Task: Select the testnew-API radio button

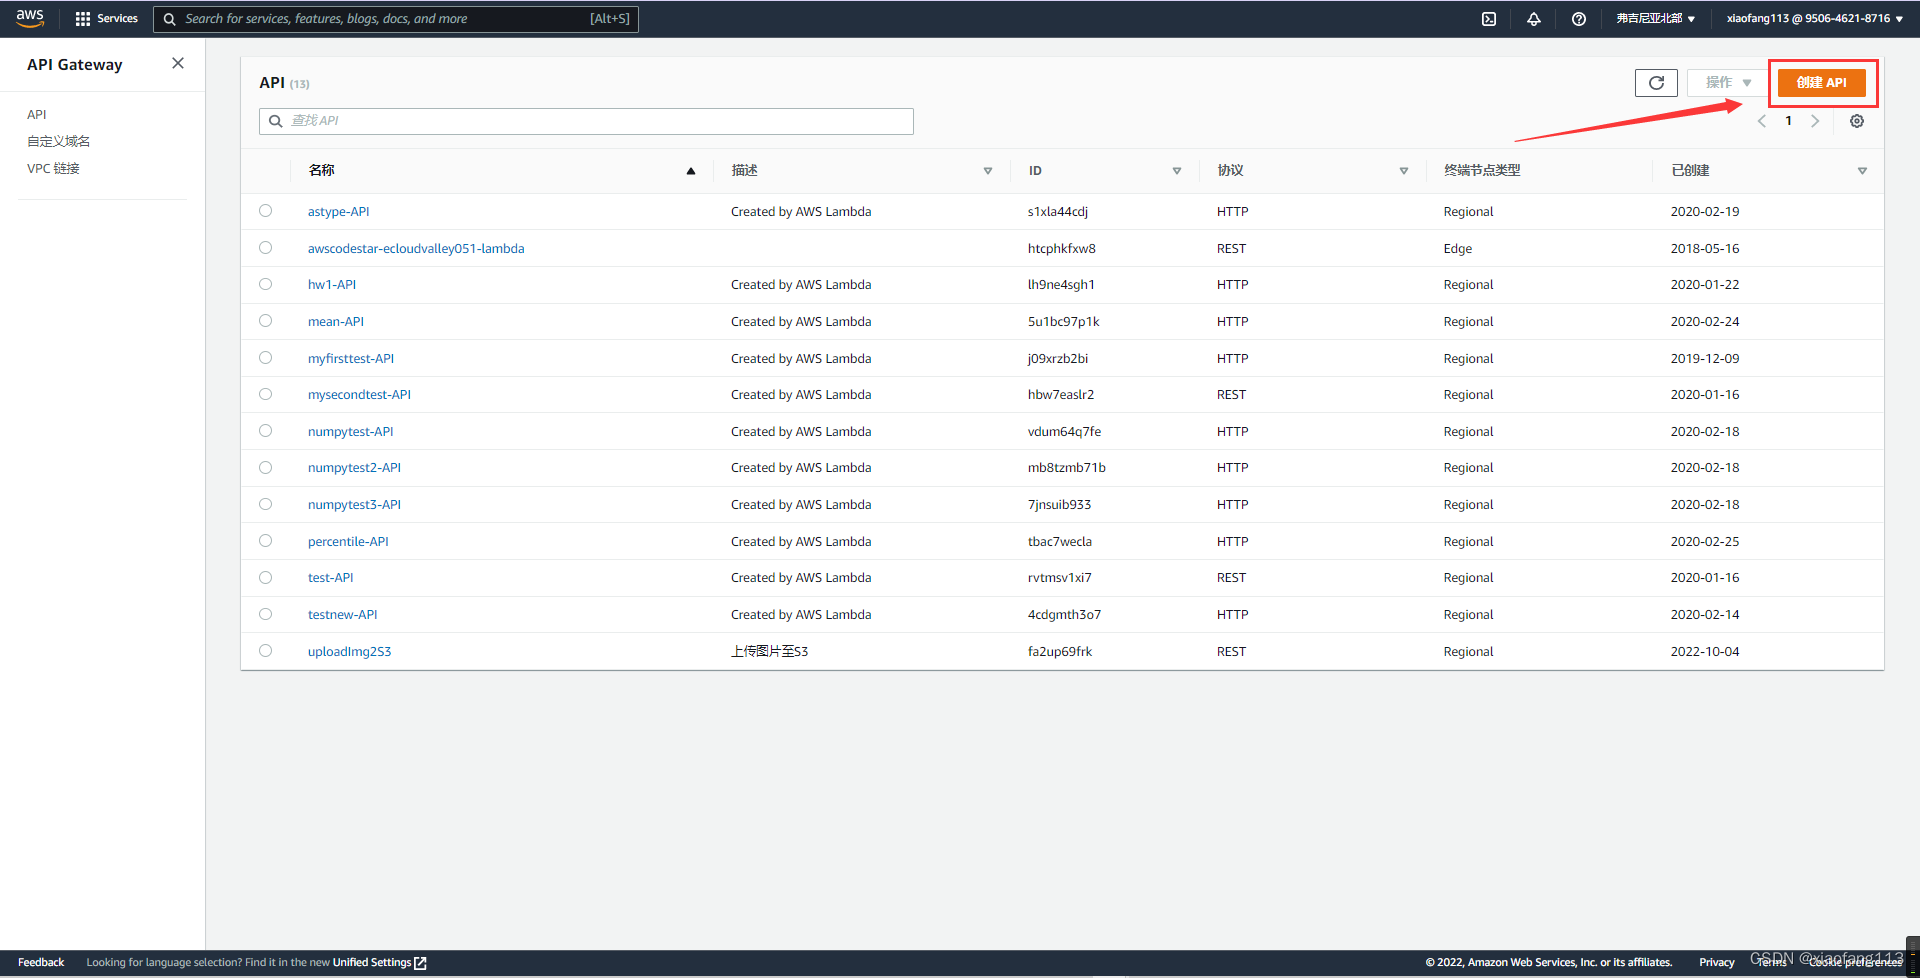Action: pyautogui.click(x=265, y=614)
